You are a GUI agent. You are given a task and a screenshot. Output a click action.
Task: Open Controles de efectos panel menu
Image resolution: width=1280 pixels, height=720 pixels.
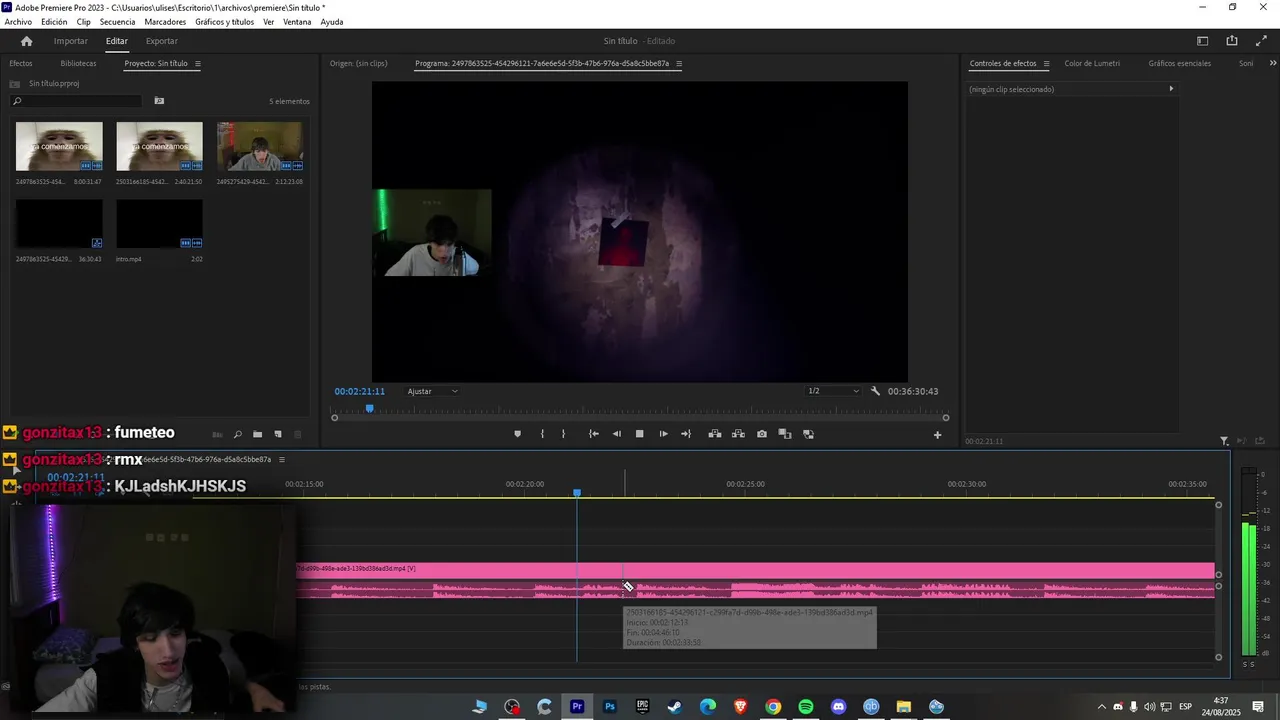[1046, 64]
